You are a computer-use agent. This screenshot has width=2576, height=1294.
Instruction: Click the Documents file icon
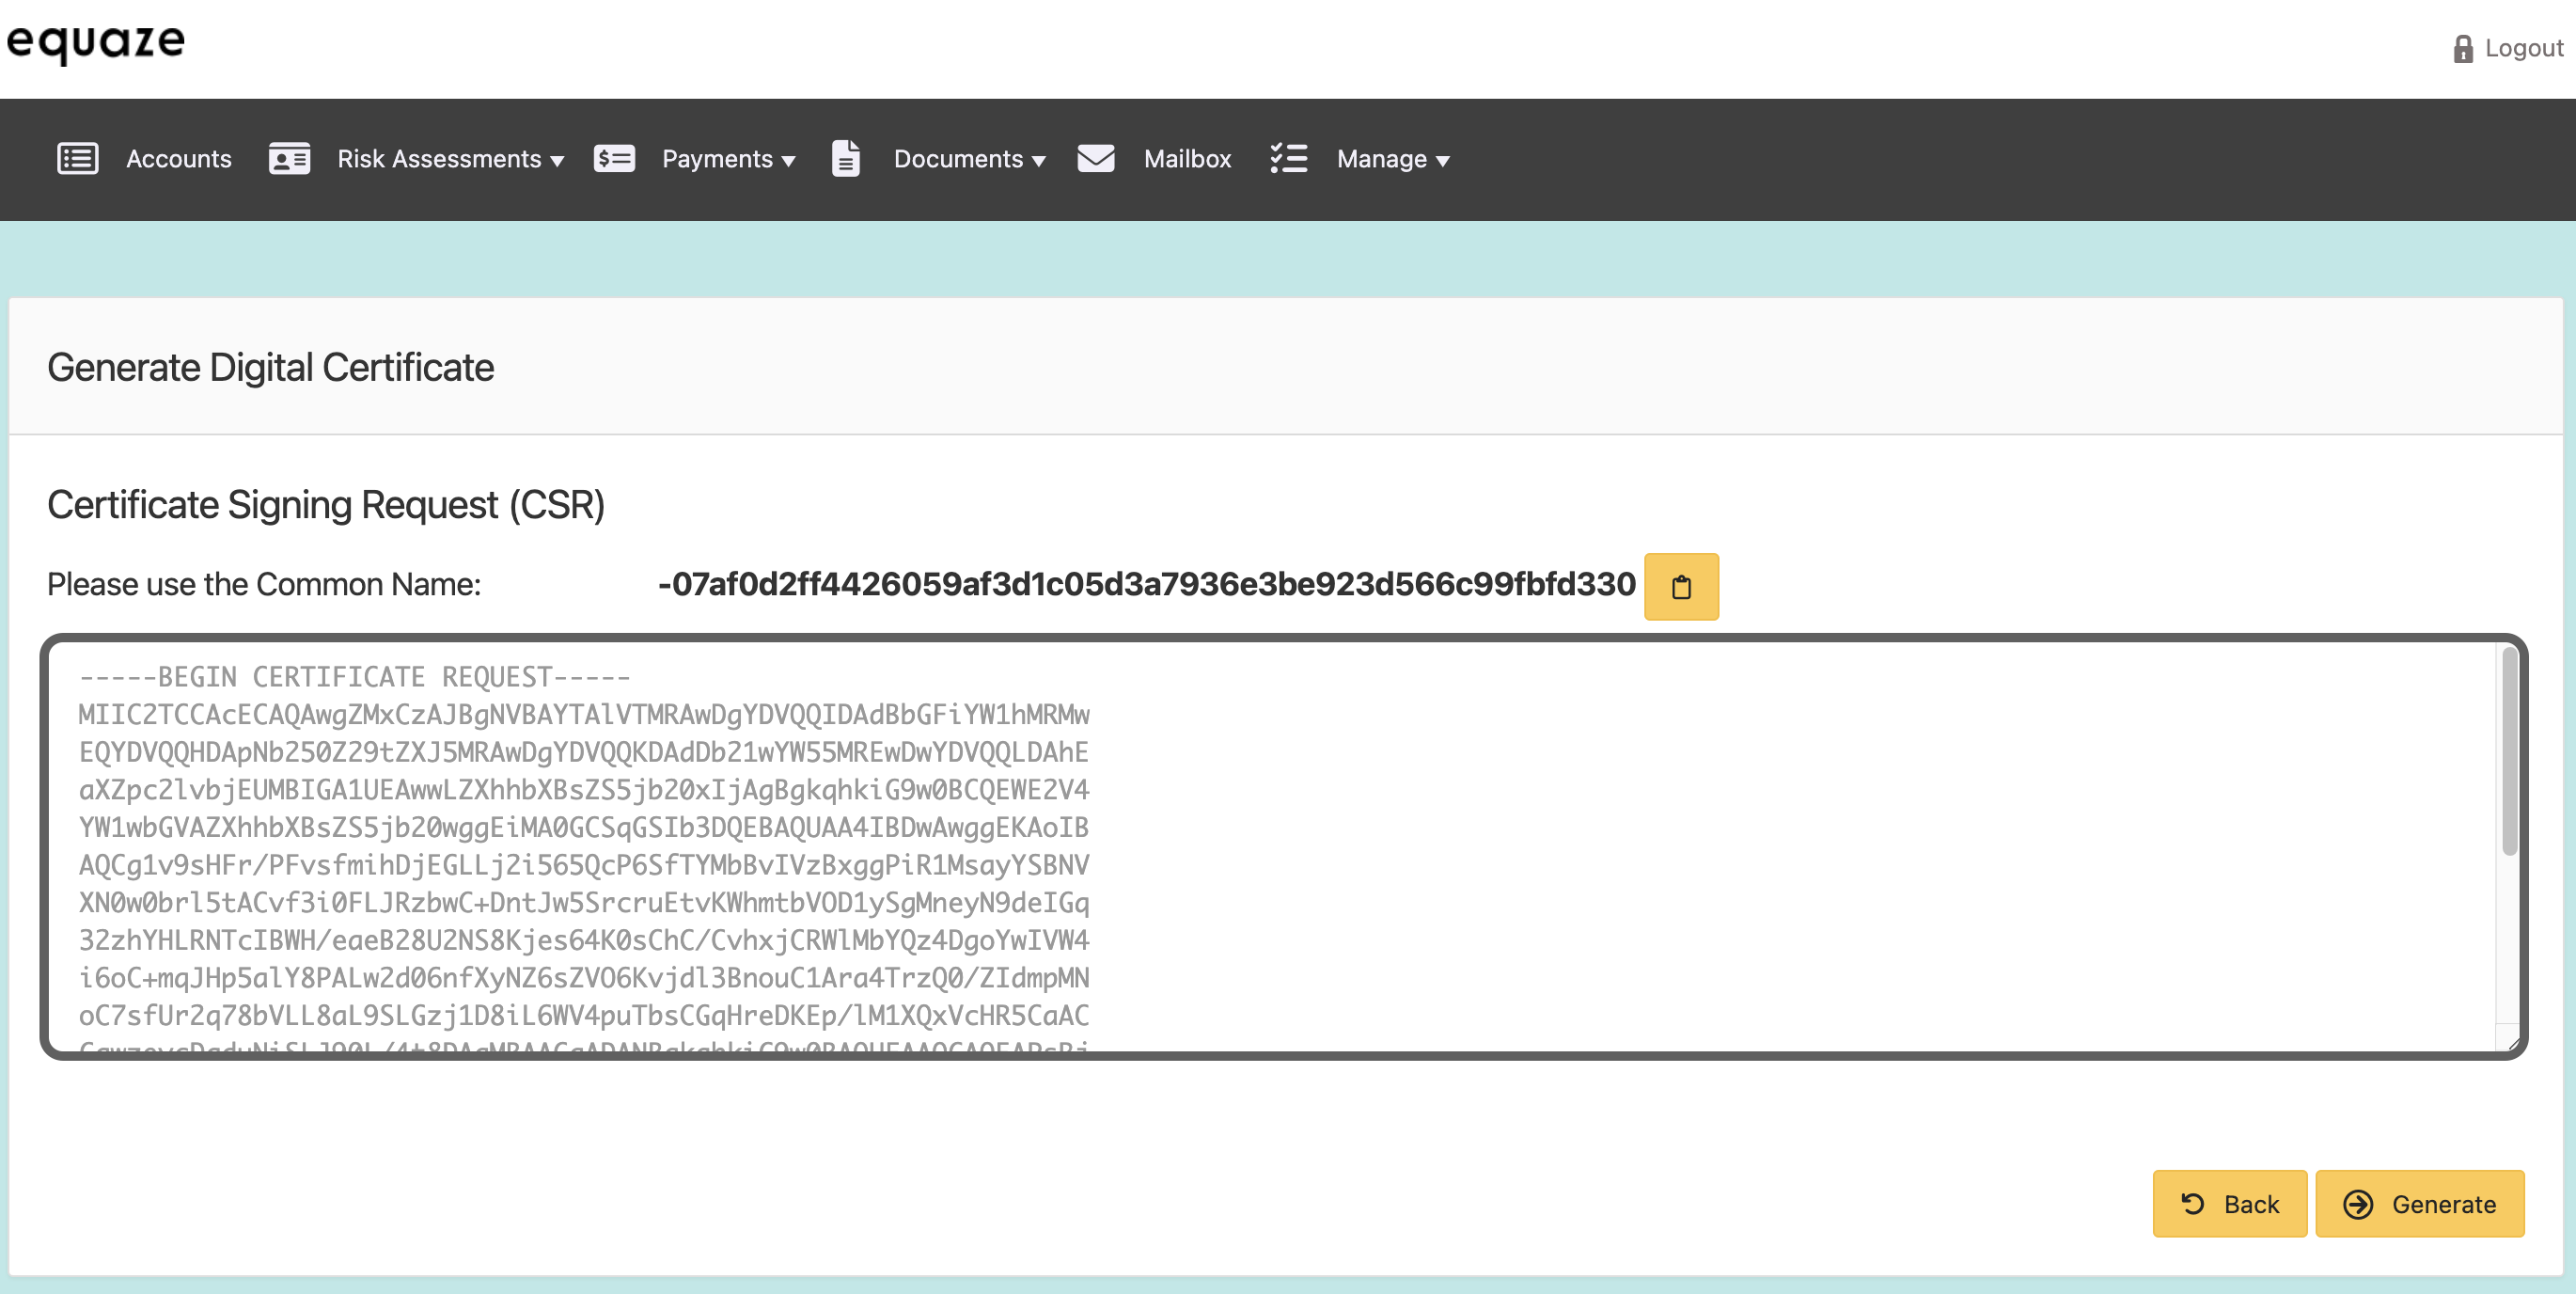pyautogui.click(x=845, y=159)
